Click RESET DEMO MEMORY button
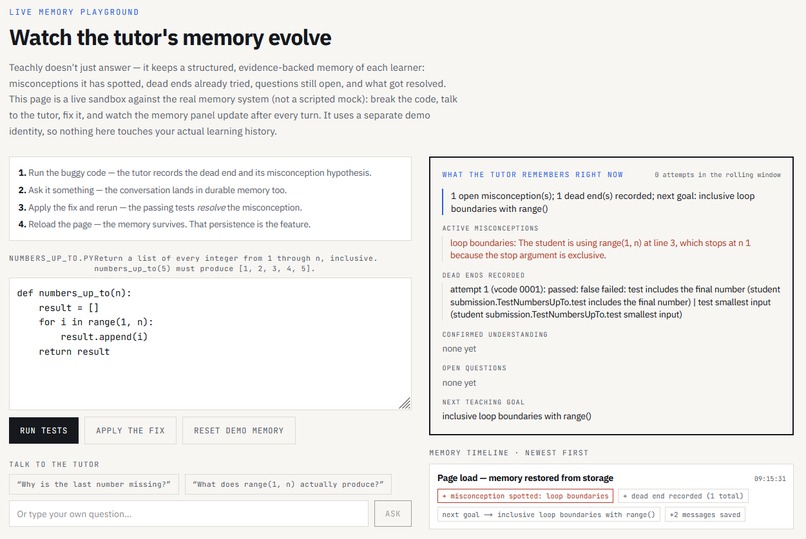 coord(239,431)
